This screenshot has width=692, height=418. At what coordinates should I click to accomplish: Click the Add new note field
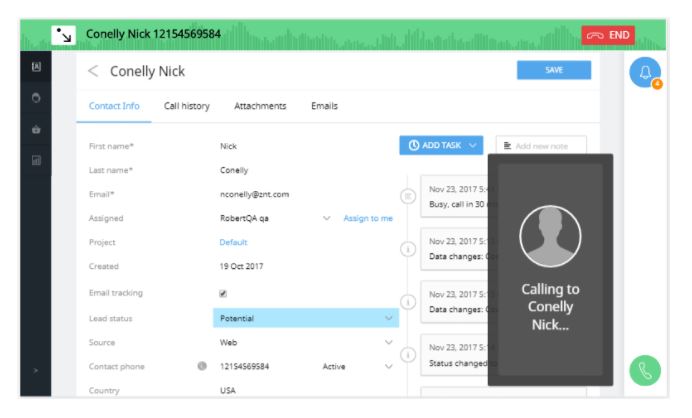click(541, 146)
